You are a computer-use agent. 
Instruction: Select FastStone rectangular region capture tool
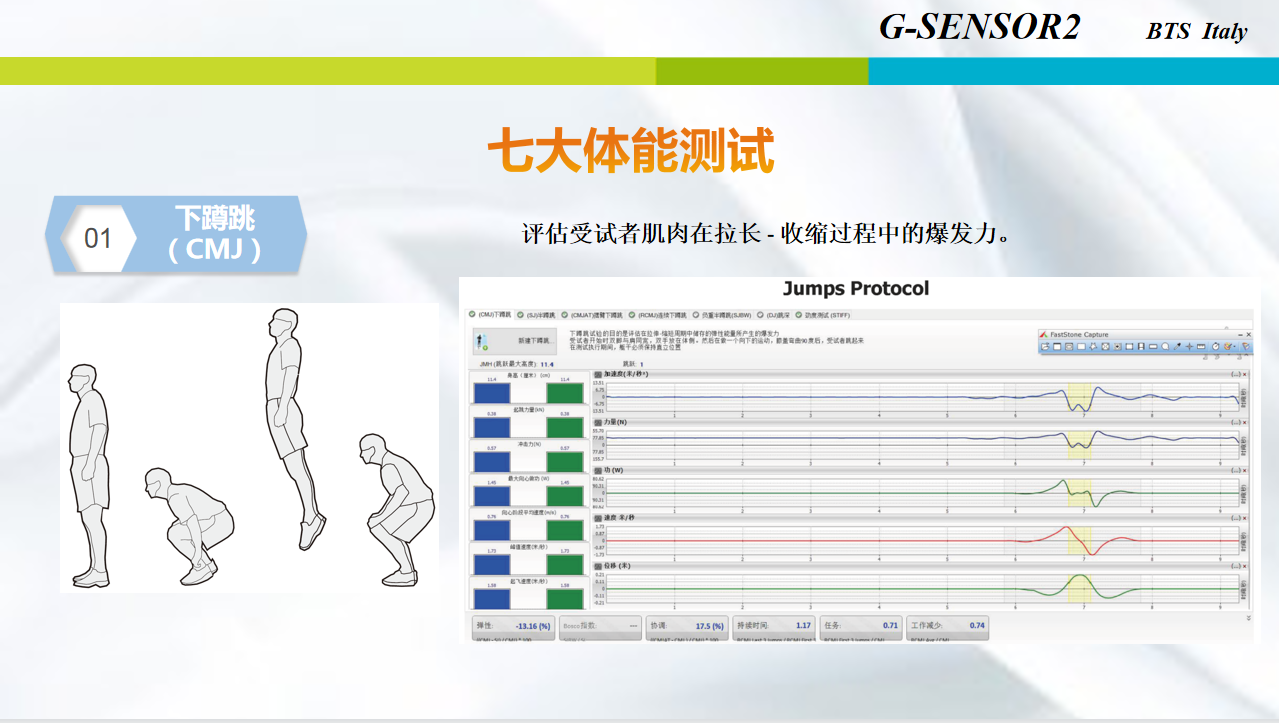coord(1079,347)
